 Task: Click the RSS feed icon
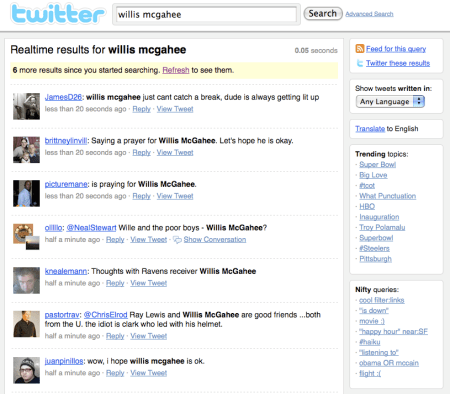(360, 49)
